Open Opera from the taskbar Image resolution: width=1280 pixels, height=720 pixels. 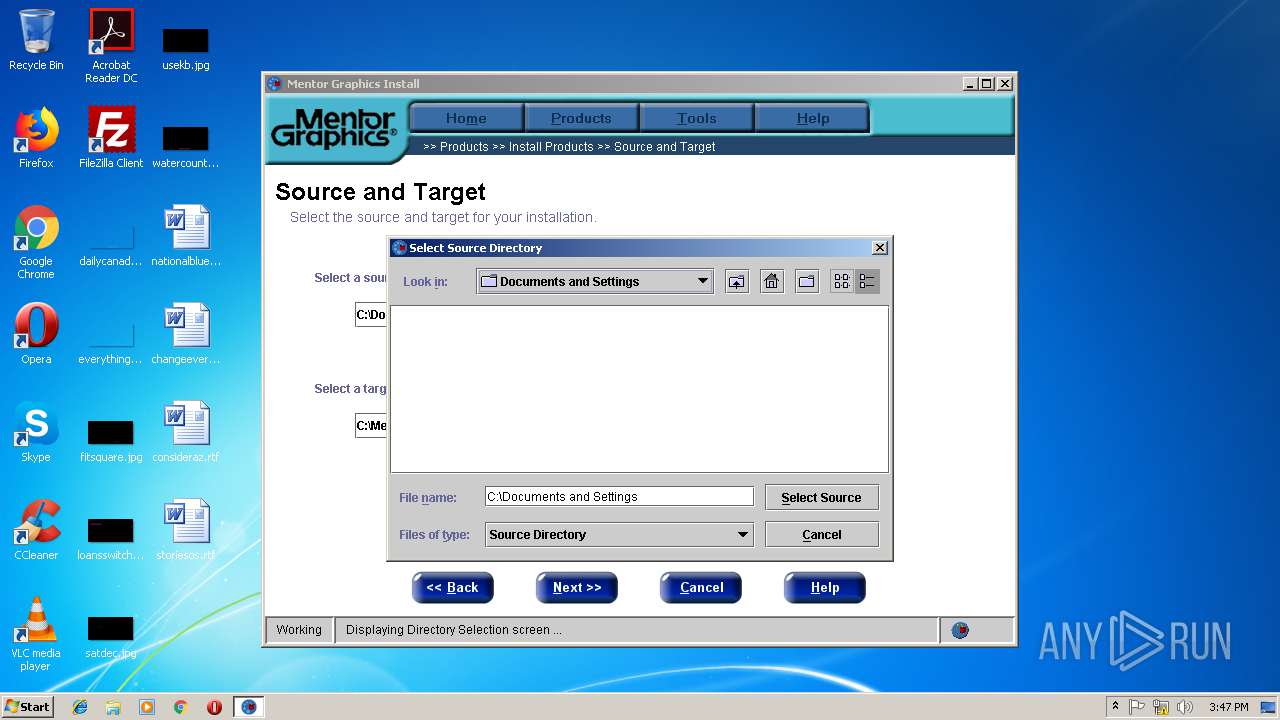click(x=214, y=707)
